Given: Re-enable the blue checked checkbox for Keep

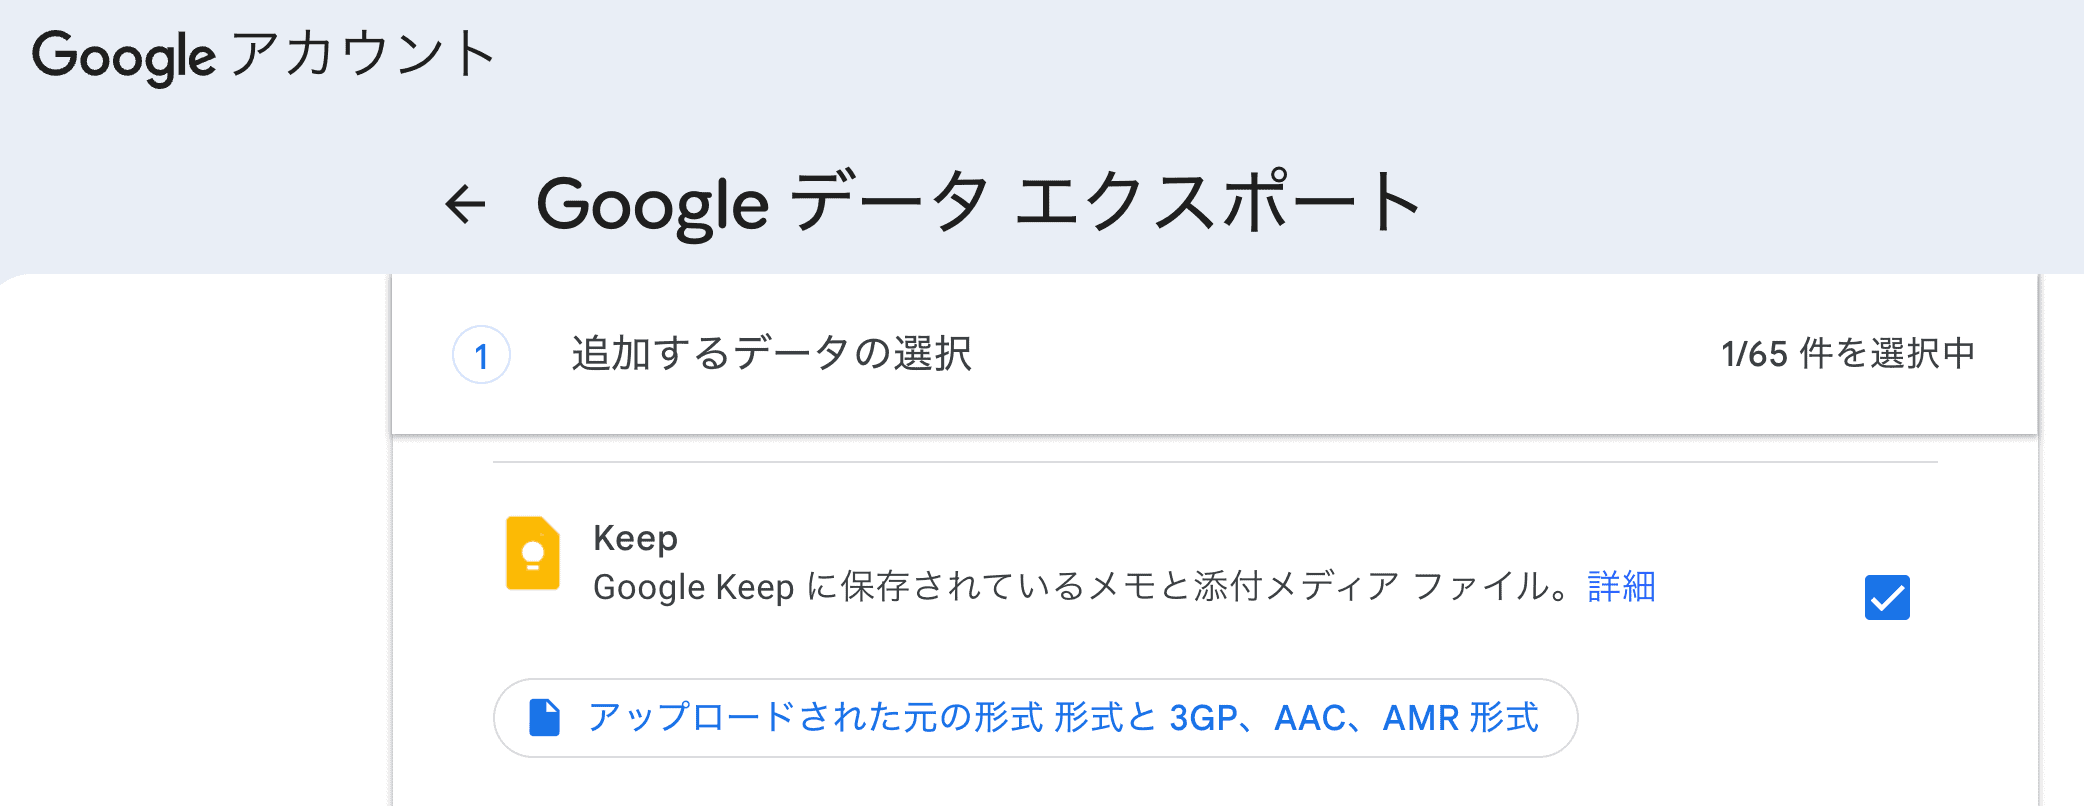Looking at the screenshot, I should 1888,597.
